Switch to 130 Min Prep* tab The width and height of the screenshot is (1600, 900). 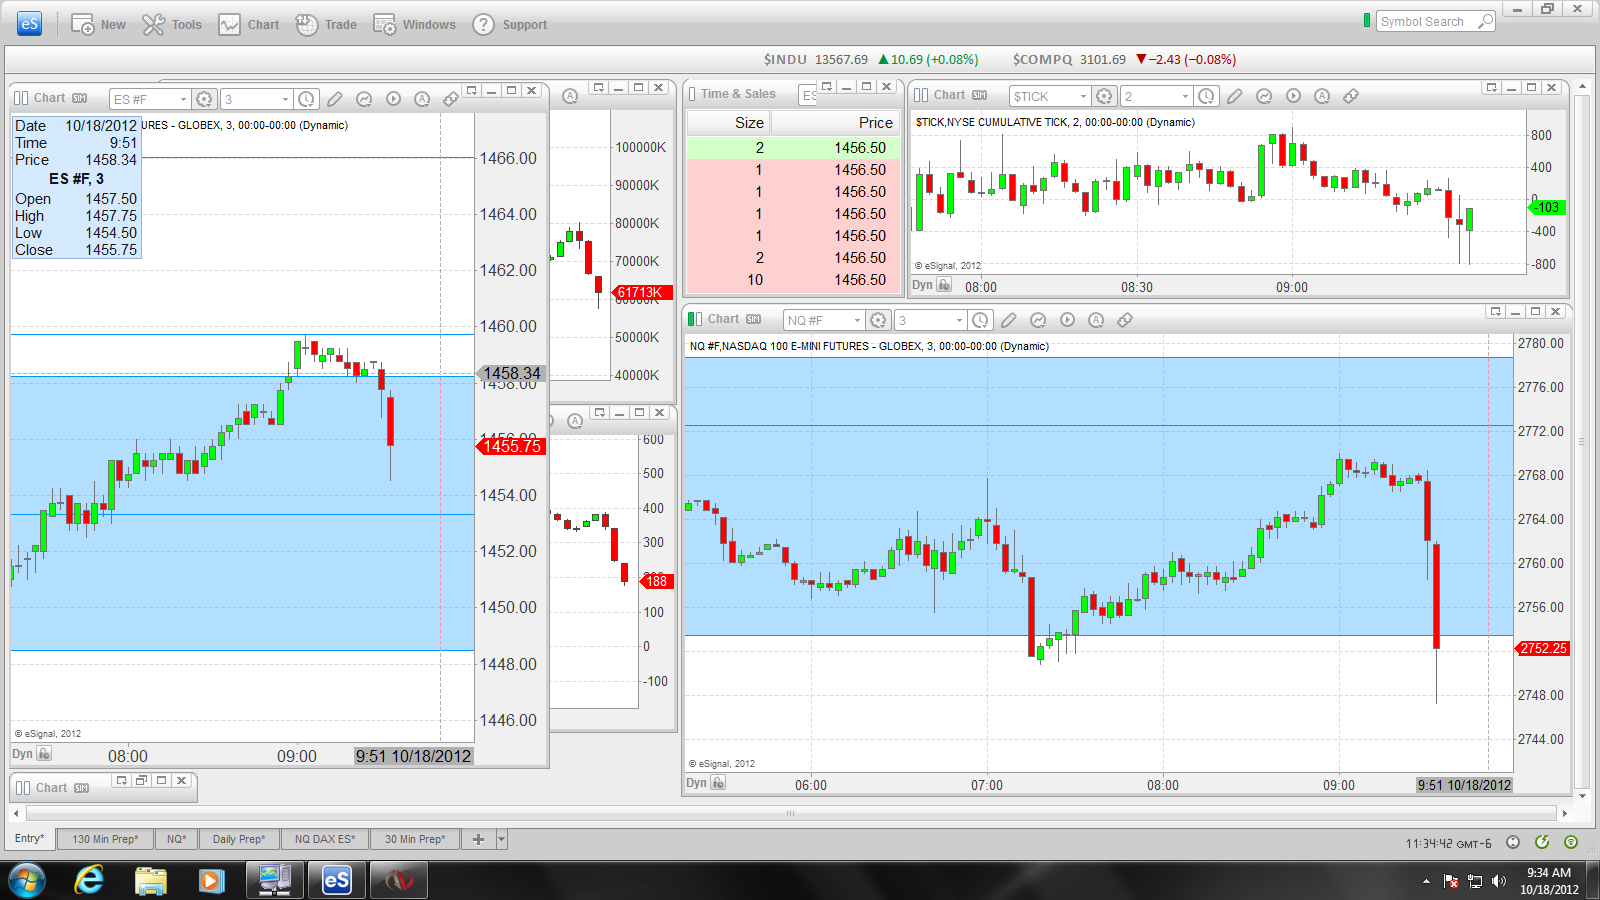tap(105, 839)
